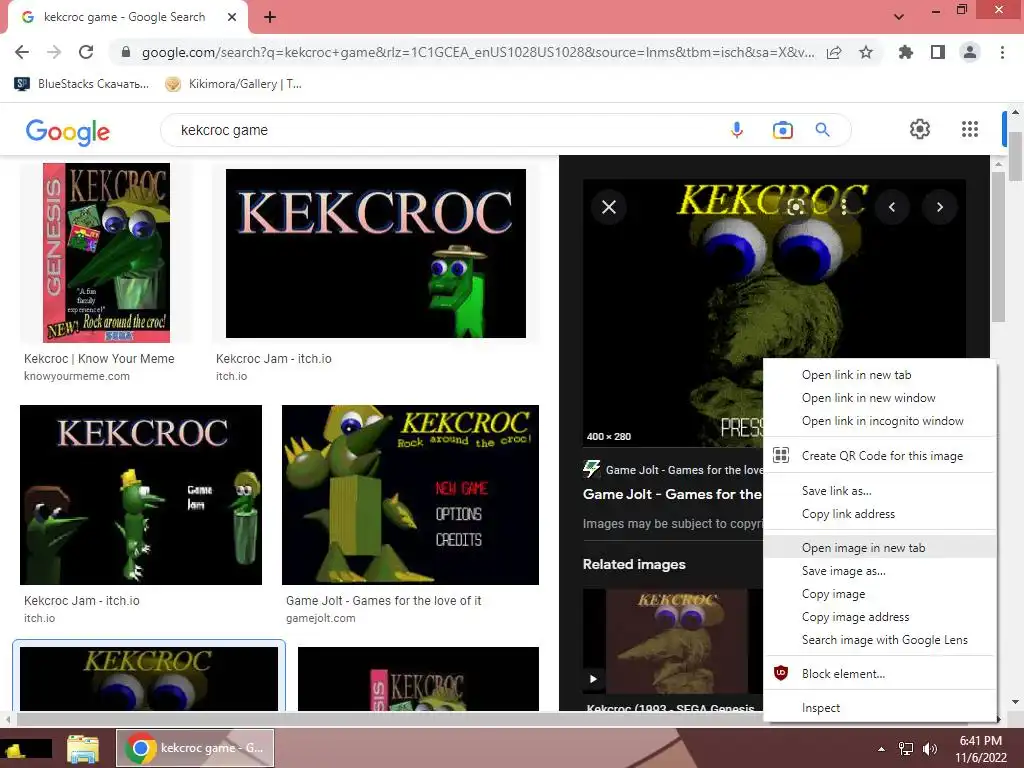Select Create QR Code for this image
The width and height of the screenshot is (1024, 768).
pos(880,456)
